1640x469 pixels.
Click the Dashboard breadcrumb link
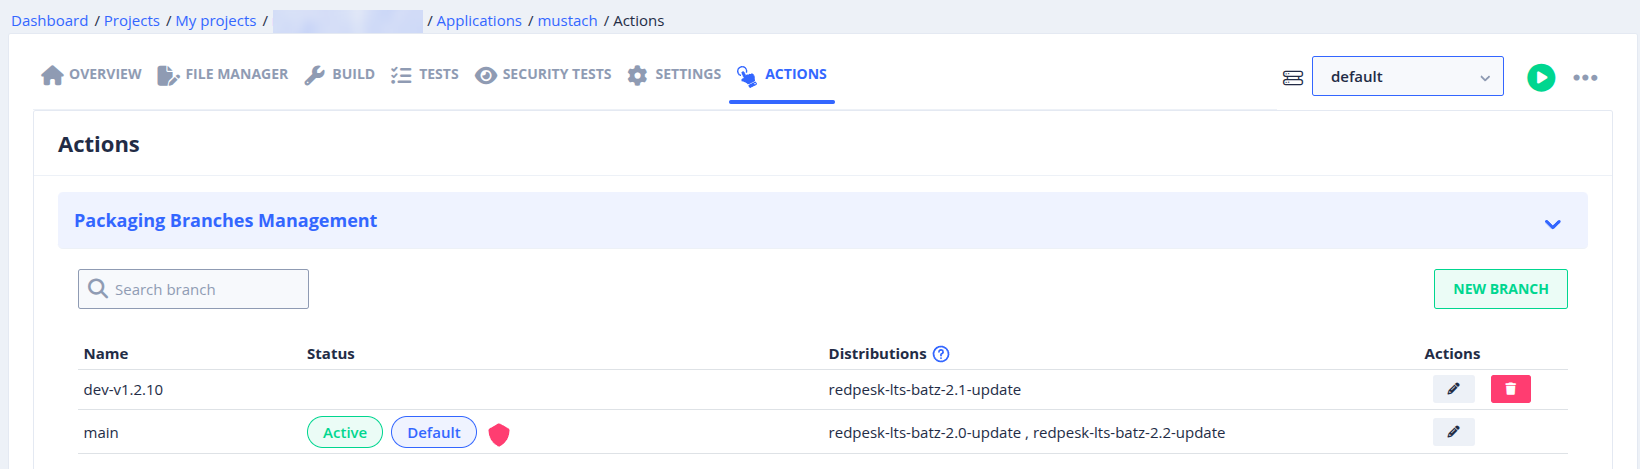coord(50,21)
